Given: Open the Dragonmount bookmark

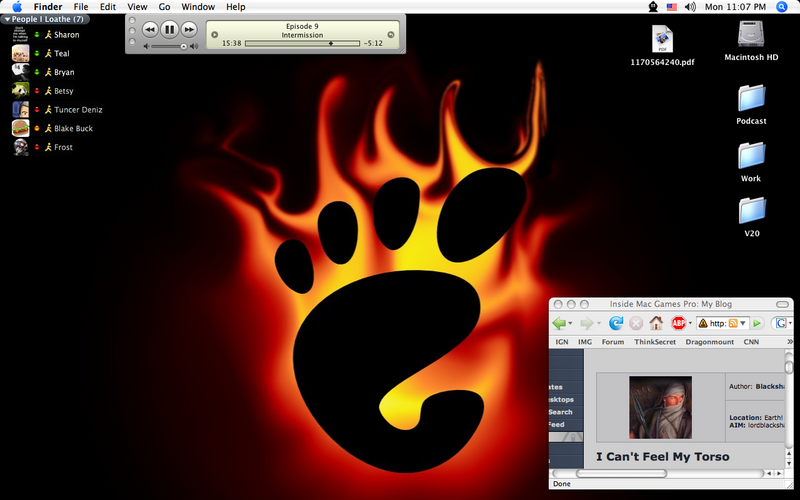Looking at the screenshot, I should click(x=710, y=342).
